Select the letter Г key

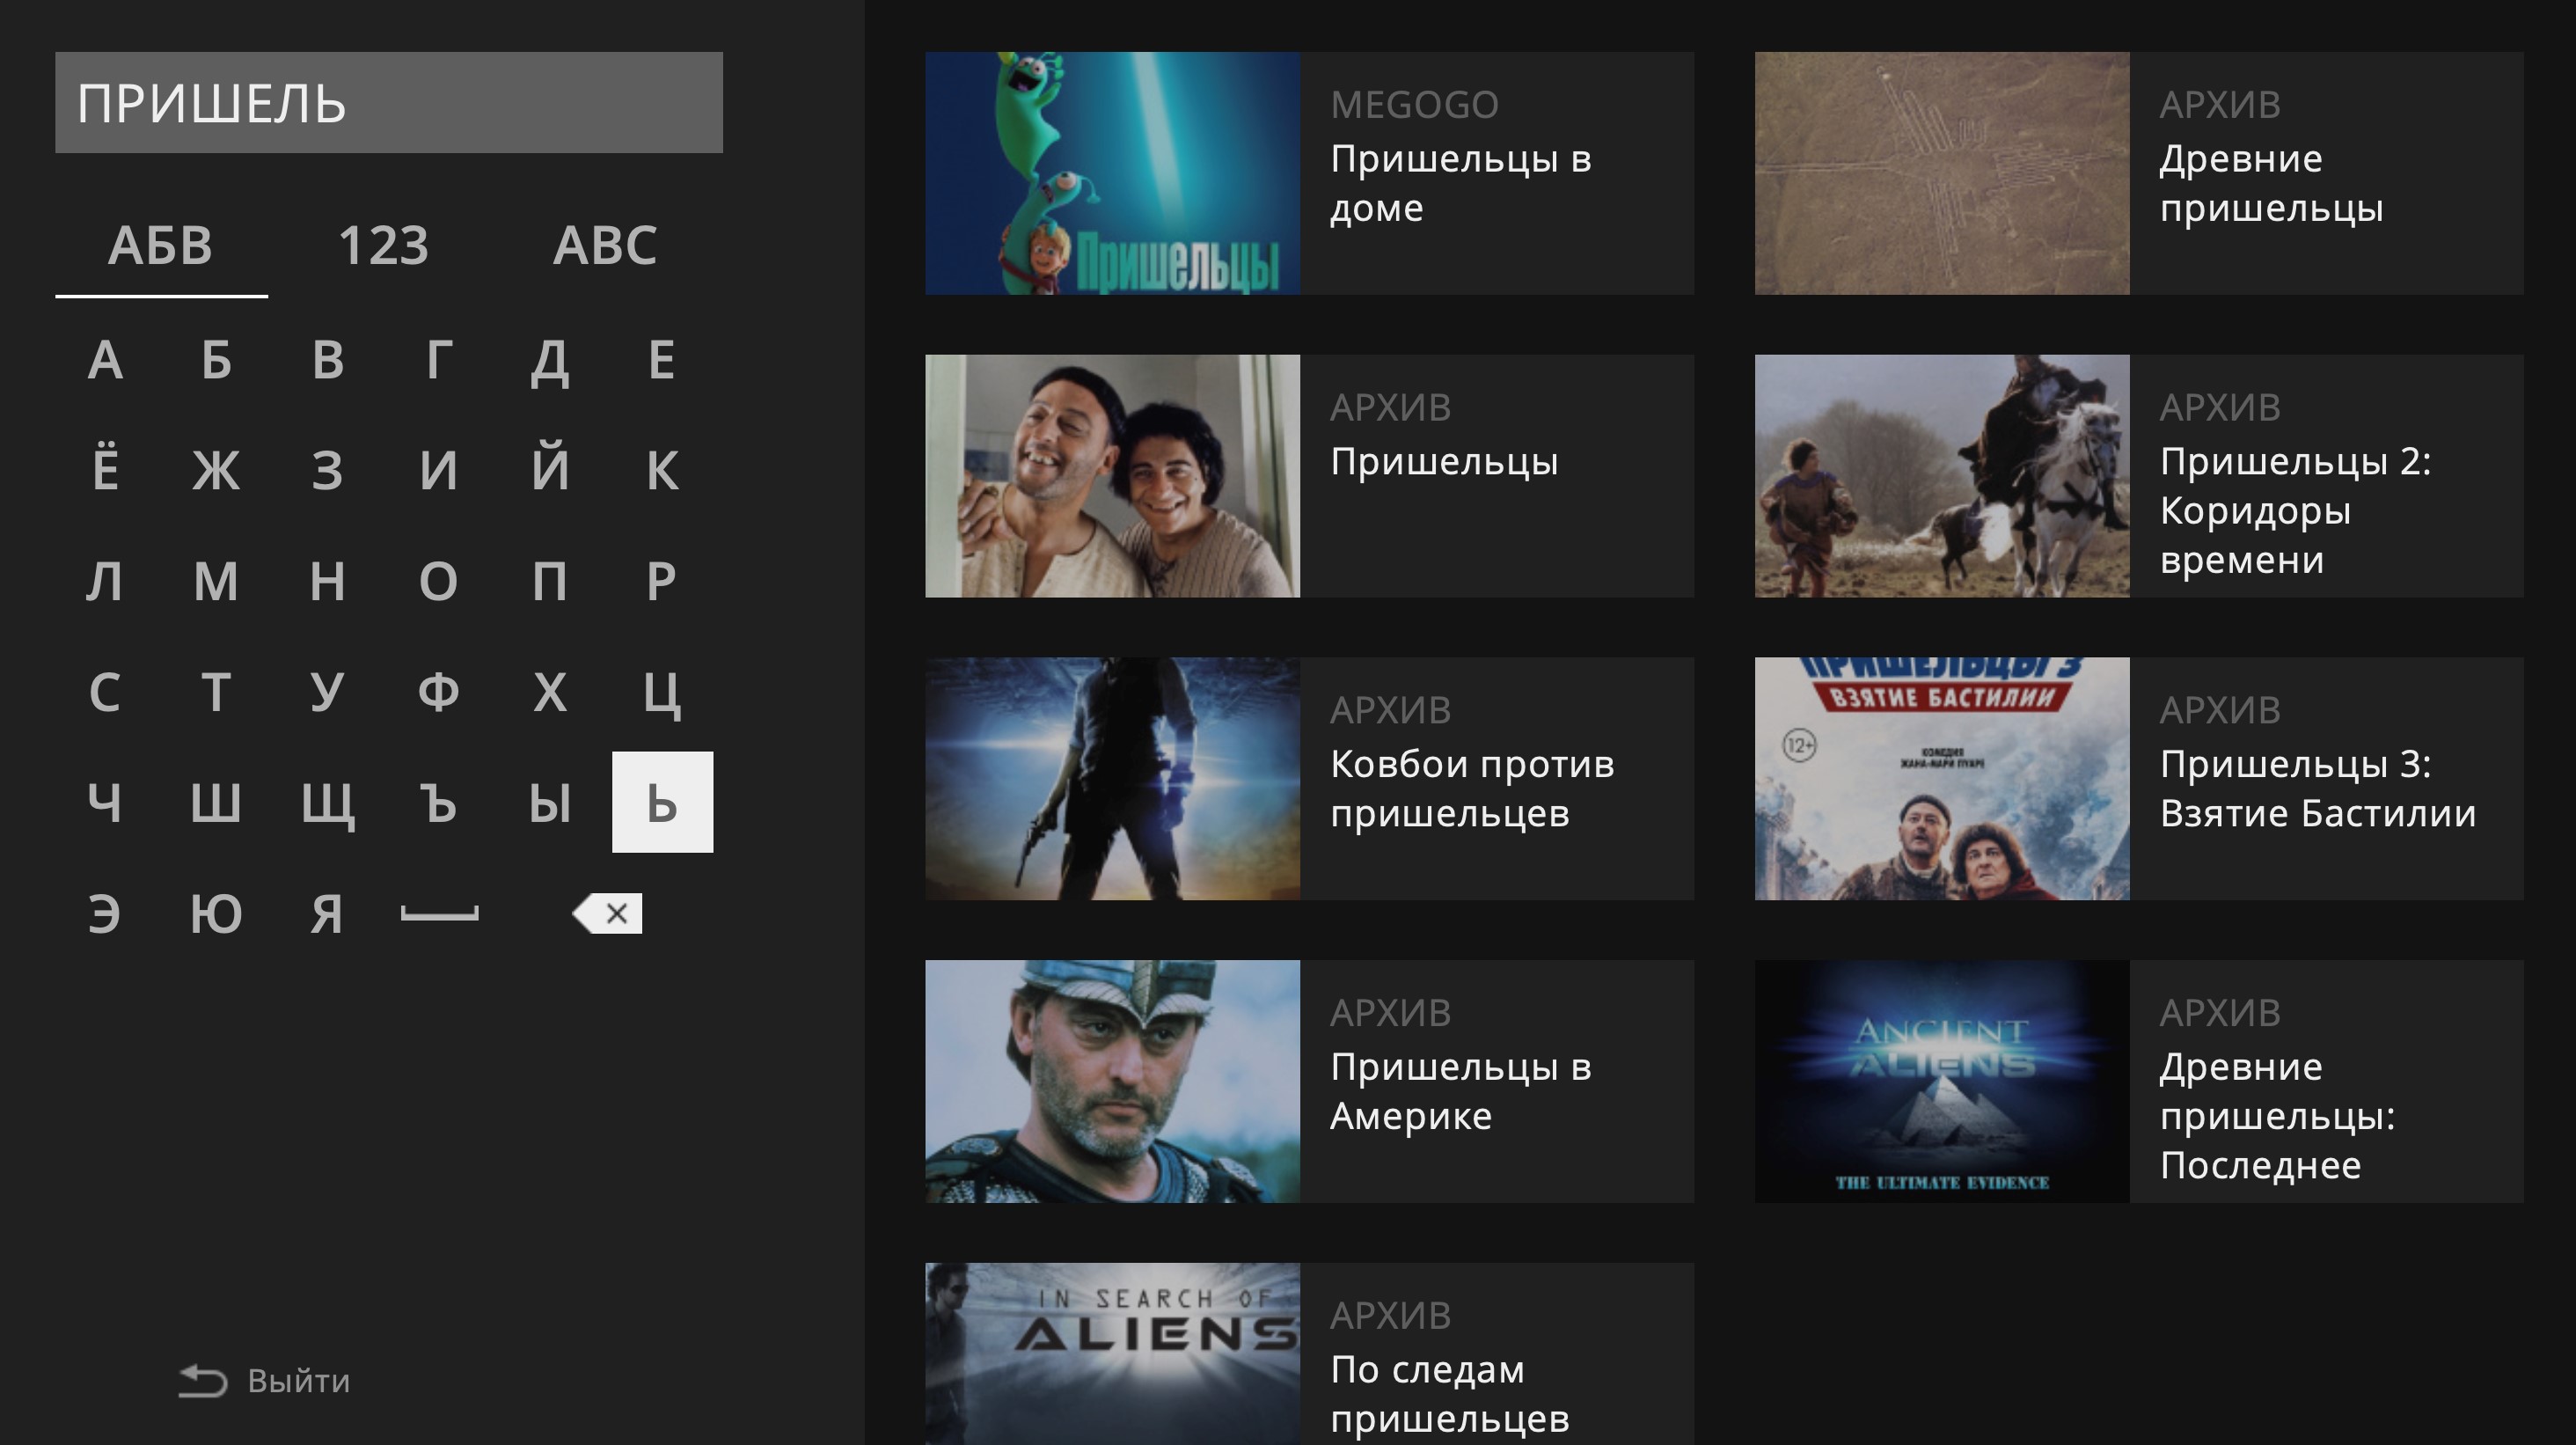(x=439, y=359)
